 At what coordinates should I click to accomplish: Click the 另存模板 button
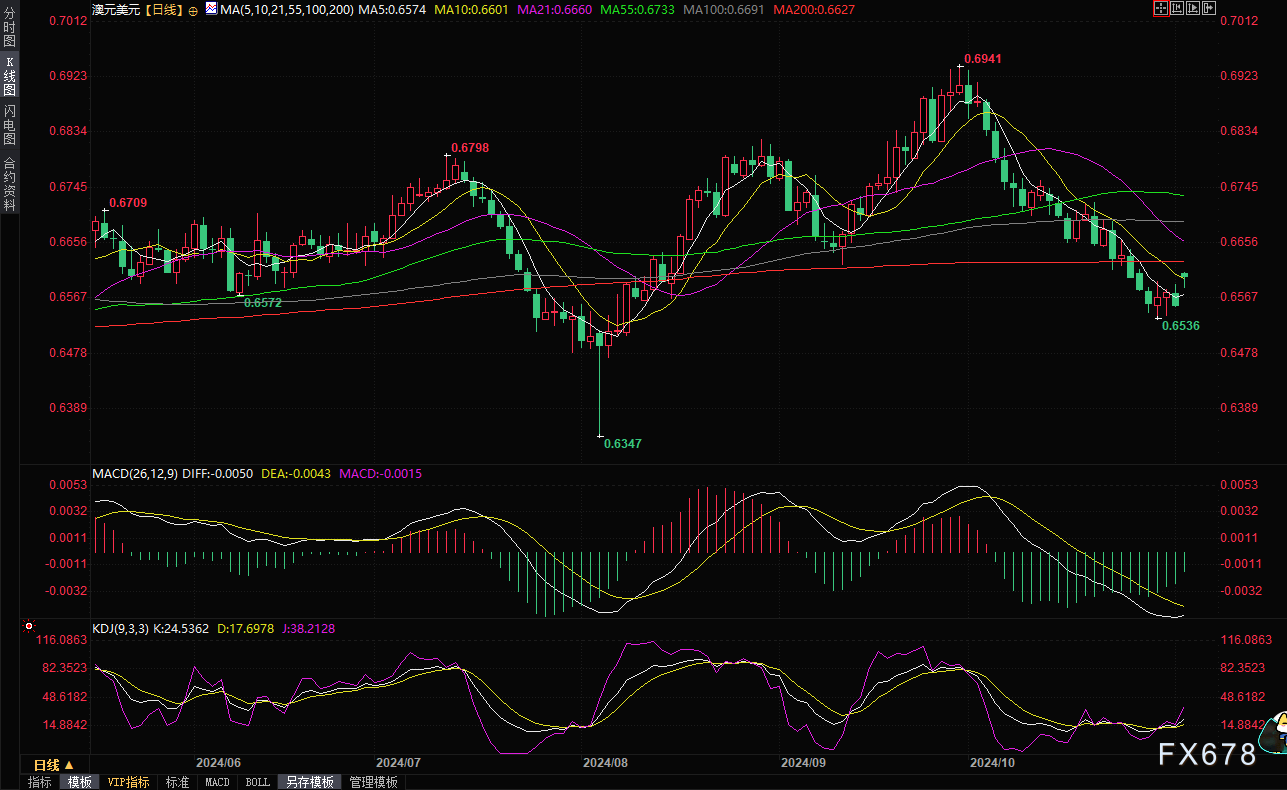(x=309, y=782)
